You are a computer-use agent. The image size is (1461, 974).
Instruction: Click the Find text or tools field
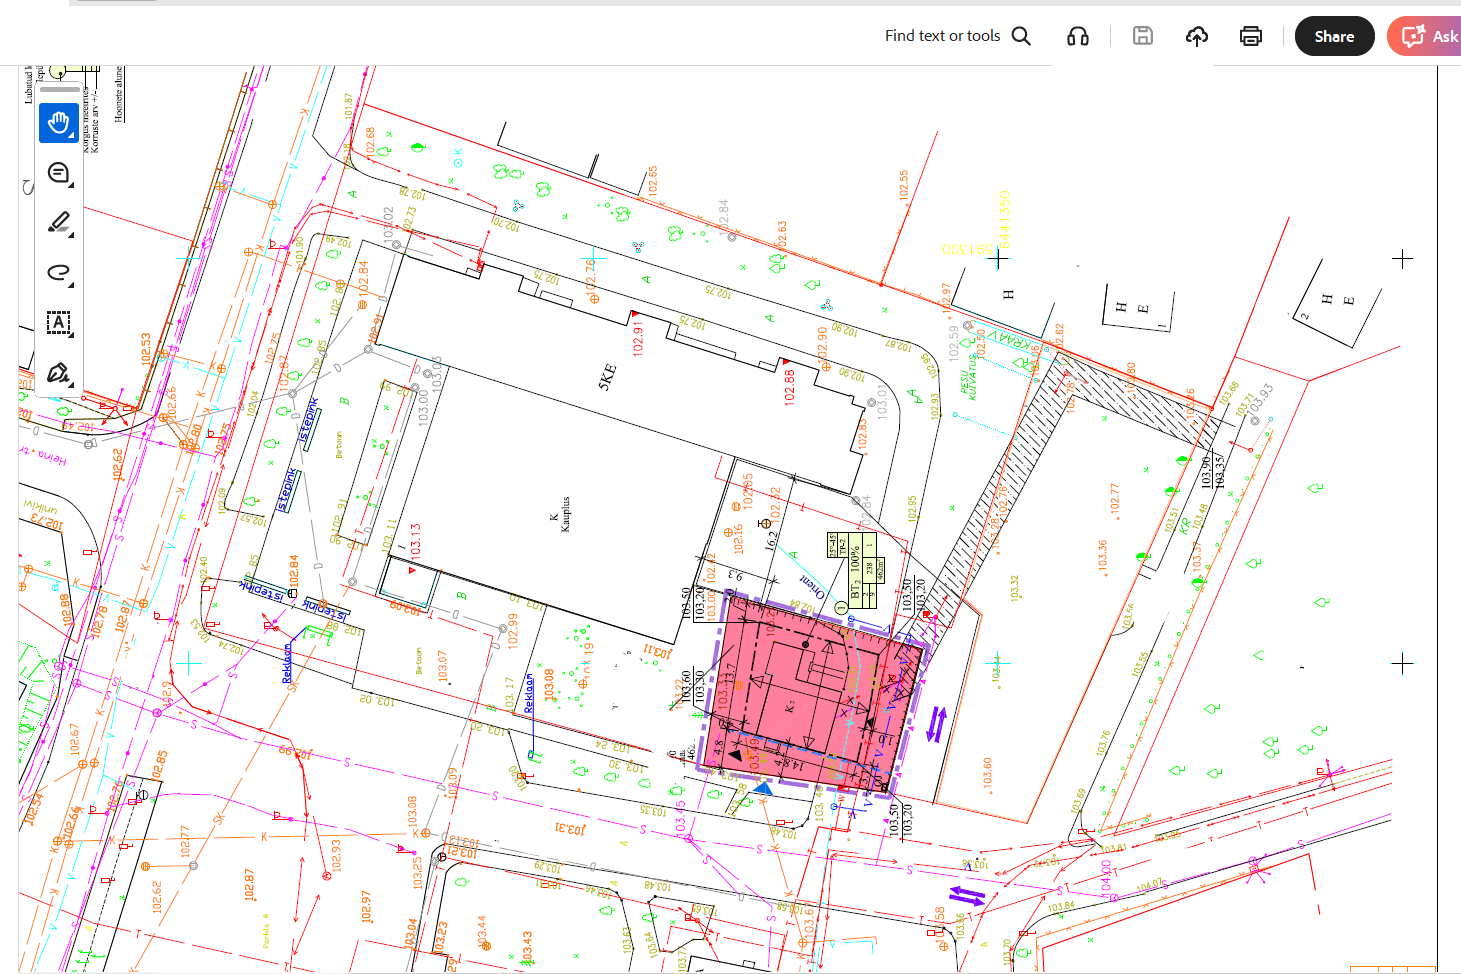956,36
